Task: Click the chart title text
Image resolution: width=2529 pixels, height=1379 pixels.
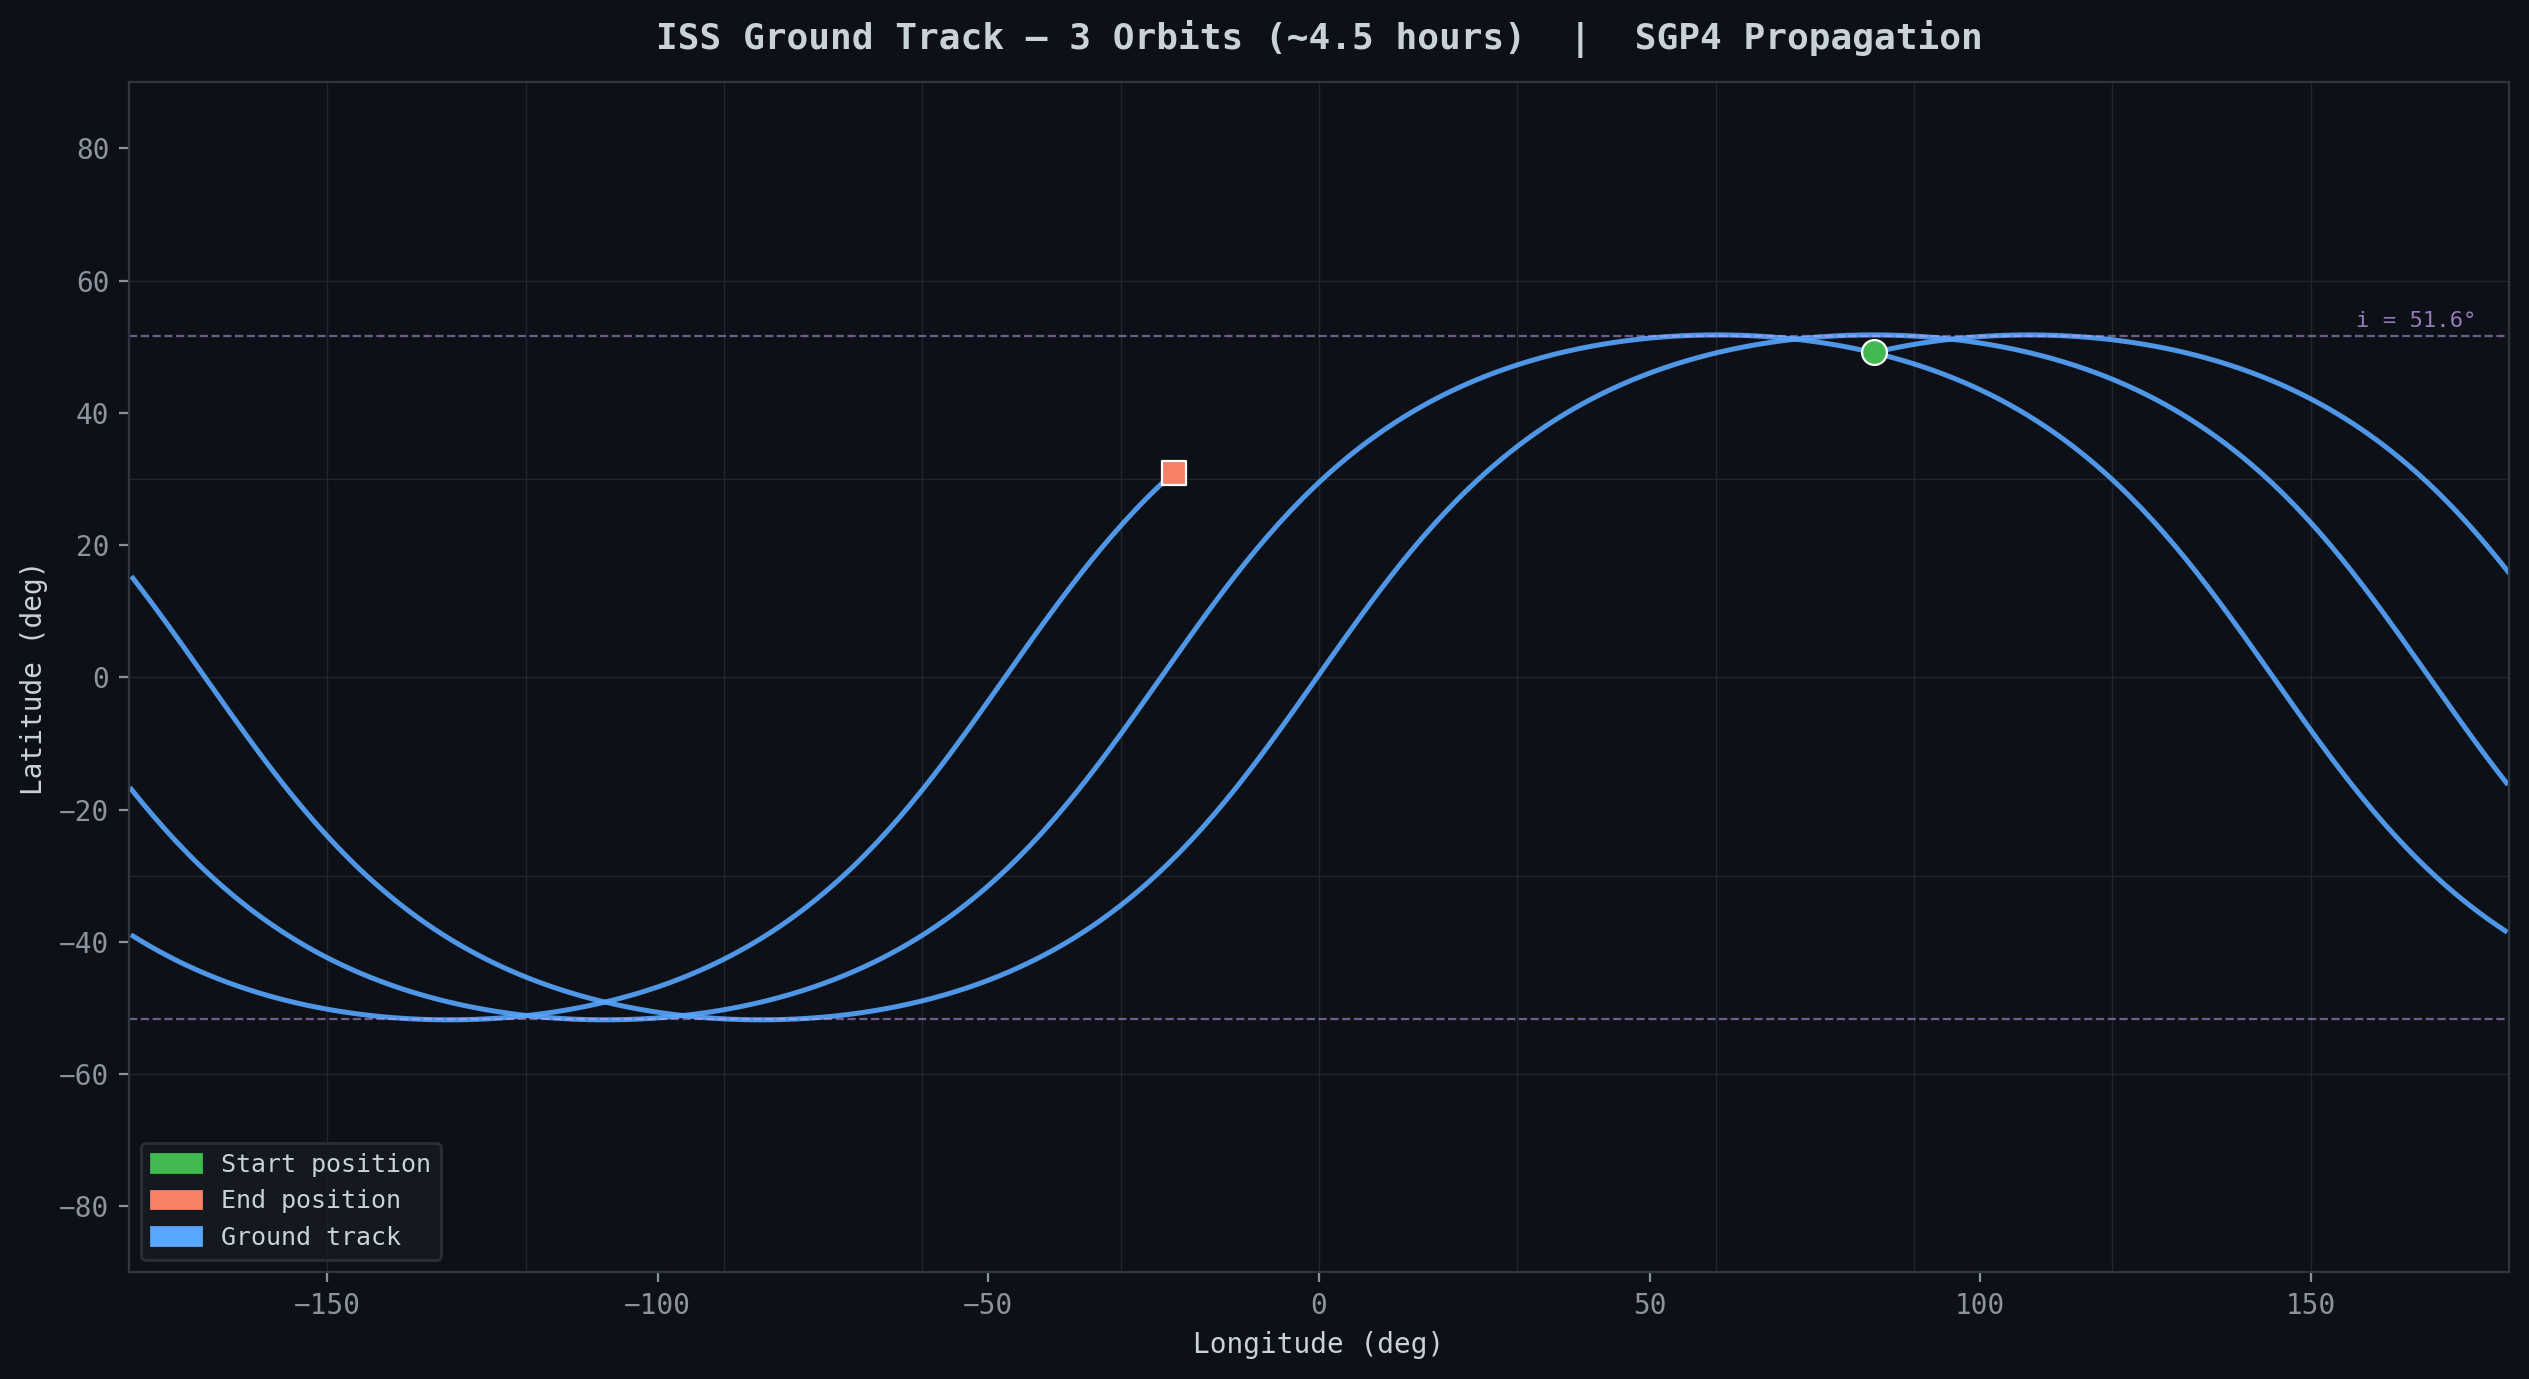Action: 1318,38
